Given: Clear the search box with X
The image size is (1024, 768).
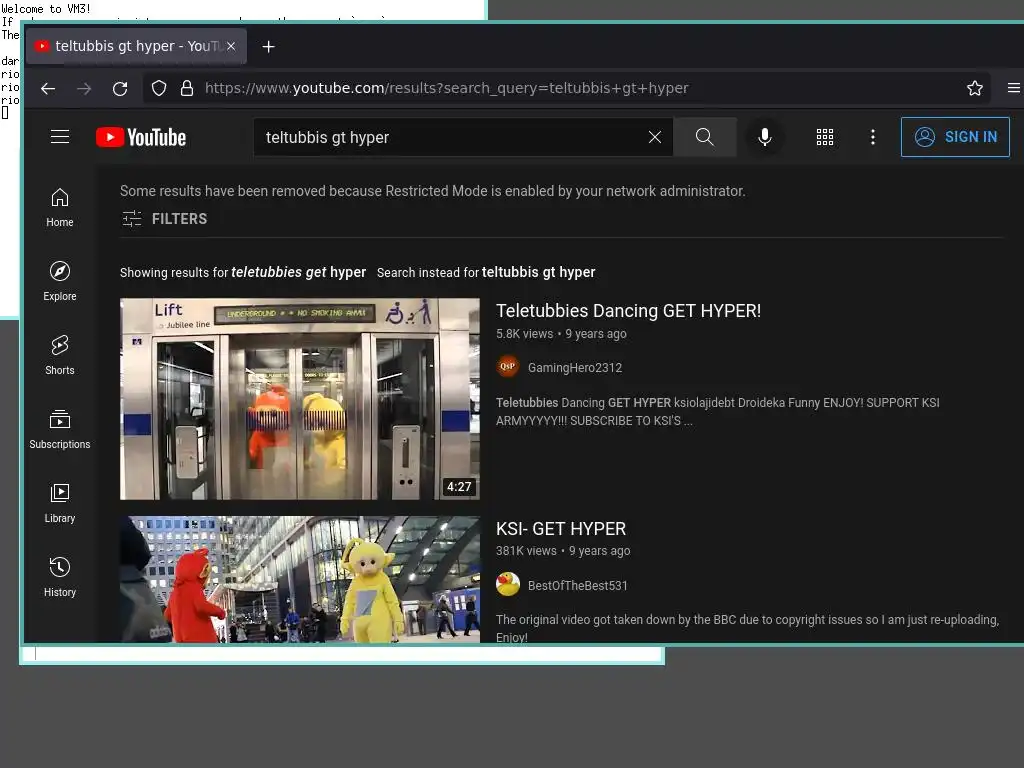Looking at the screenshot, I should point(654,137).
